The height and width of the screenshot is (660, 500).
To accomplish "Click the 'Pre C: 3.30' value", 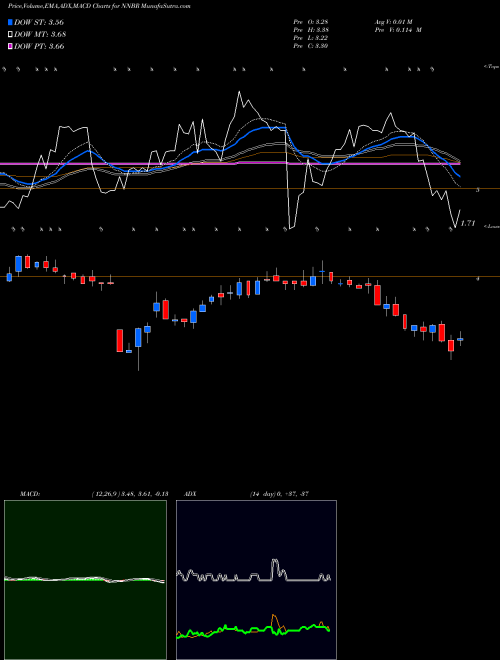I will 311,46.
